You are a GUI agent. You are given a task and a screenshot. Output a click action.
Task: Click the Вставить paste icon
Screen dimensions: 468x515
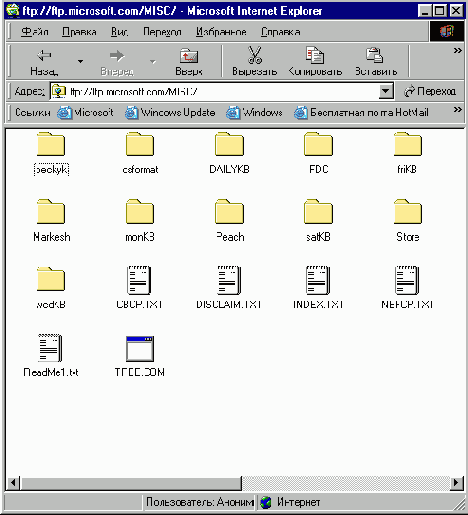coord(375,55)
